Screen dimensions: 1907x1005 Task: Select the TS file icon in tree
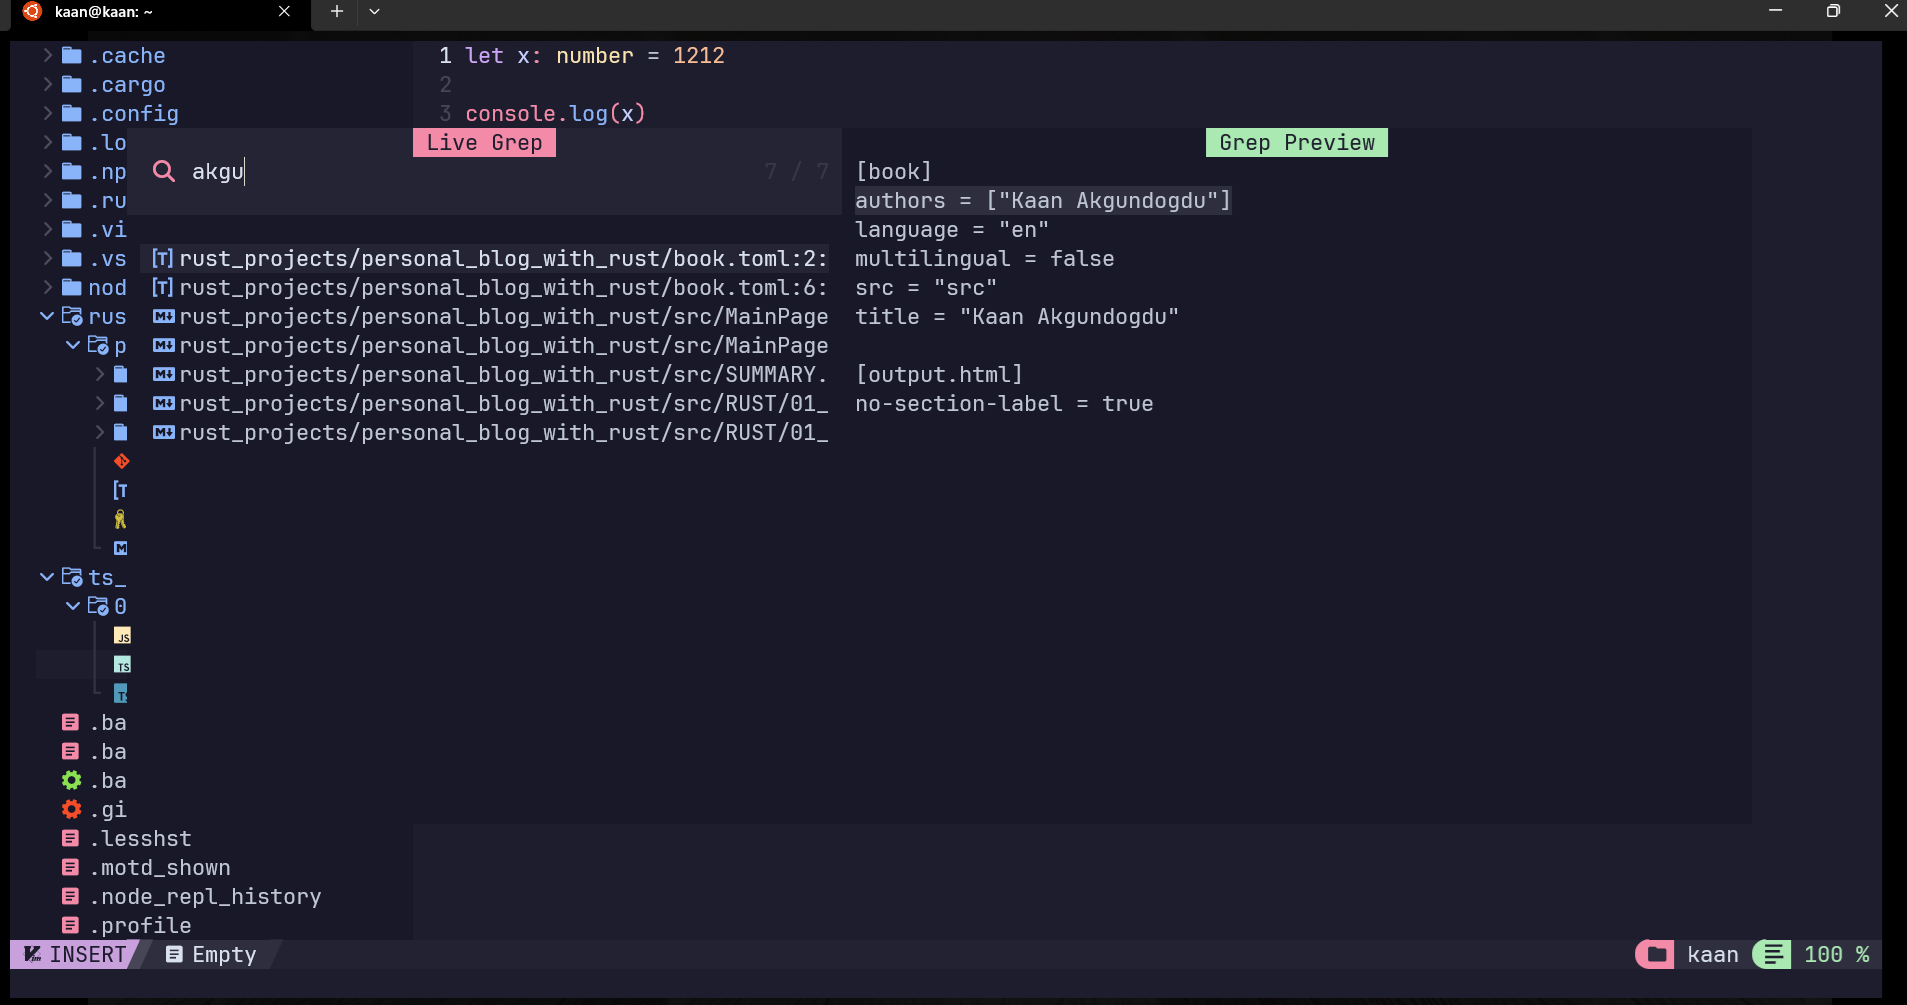(x=122, y=665)
